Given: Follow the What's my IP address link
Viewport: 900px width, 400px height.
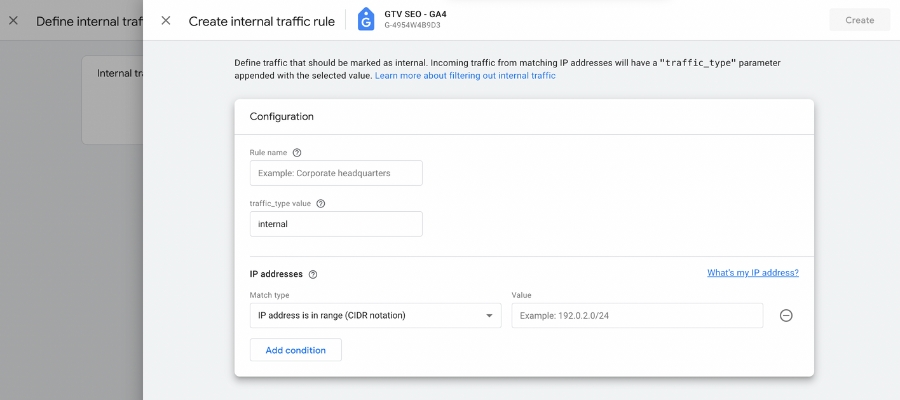Looking at the screenshot, I should tap(752, 273).
